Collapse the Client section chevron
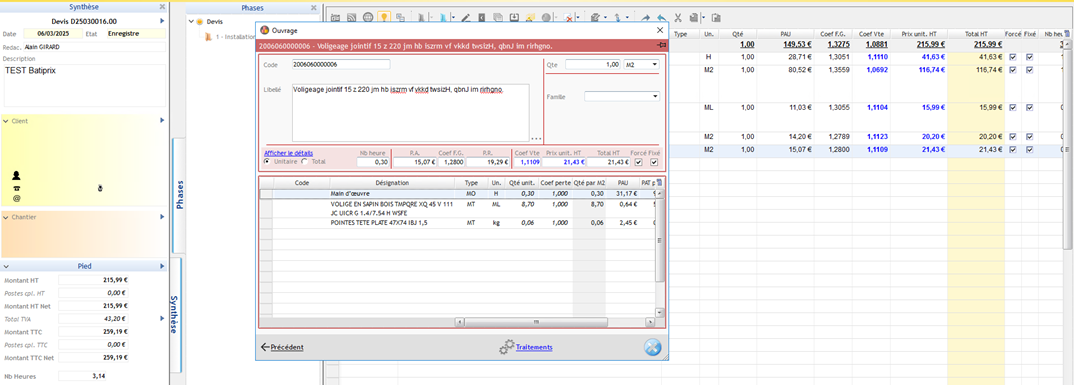Viewport: 1074px width, 385px height. 6,121
